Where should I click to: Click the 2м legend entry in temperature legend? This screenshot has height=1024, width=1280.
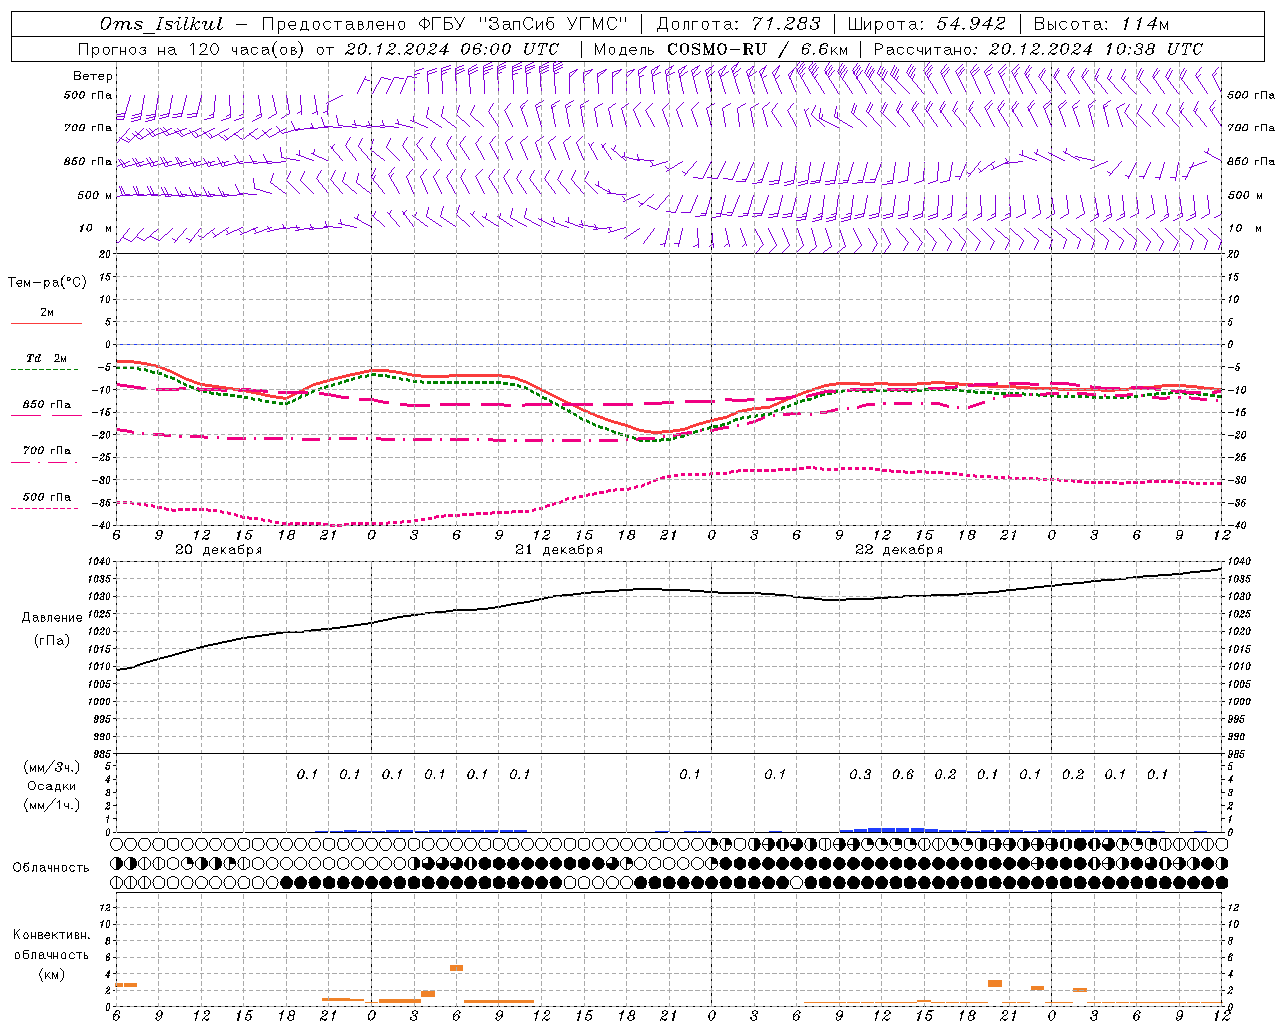coord(47,313)
